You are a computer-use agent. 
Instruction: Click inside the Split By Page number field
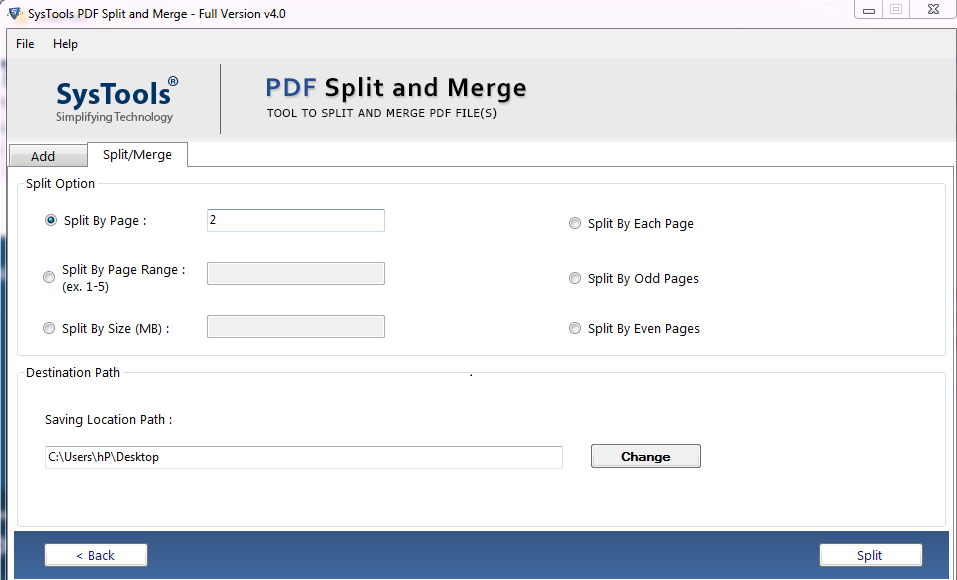pos(295,220)
